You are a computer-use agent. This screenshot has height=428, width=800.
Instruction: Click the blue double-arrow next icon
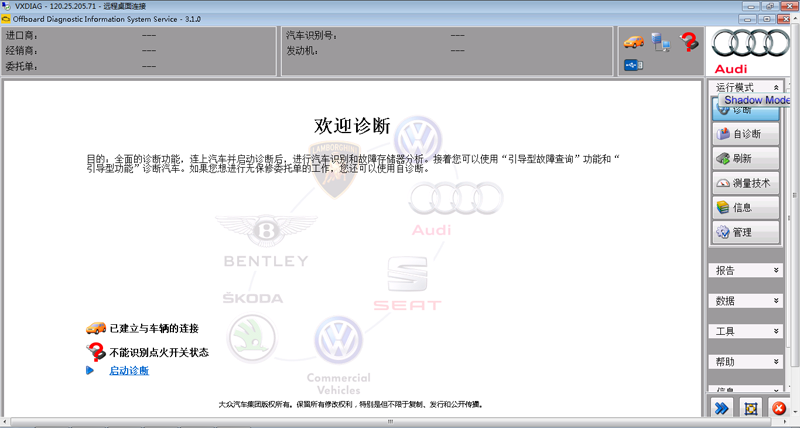point(721,408)
